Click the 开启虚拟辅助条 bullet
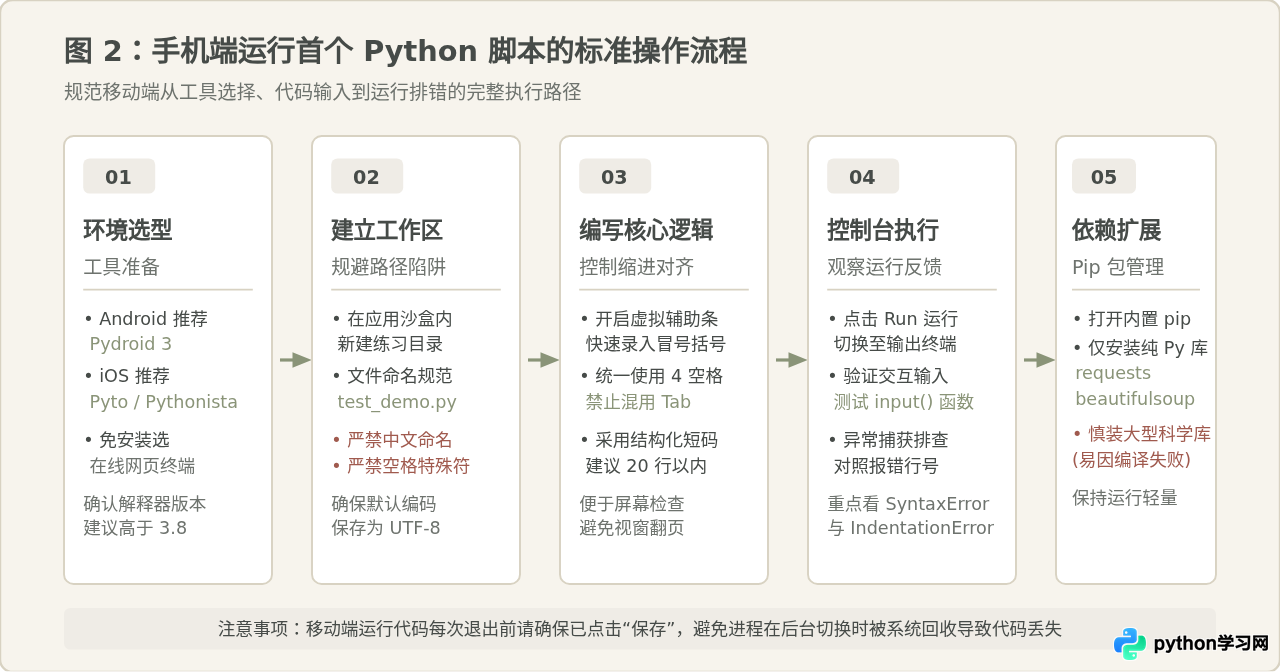The height and width of the screenshot is (672, 1280). pos(649,319)
